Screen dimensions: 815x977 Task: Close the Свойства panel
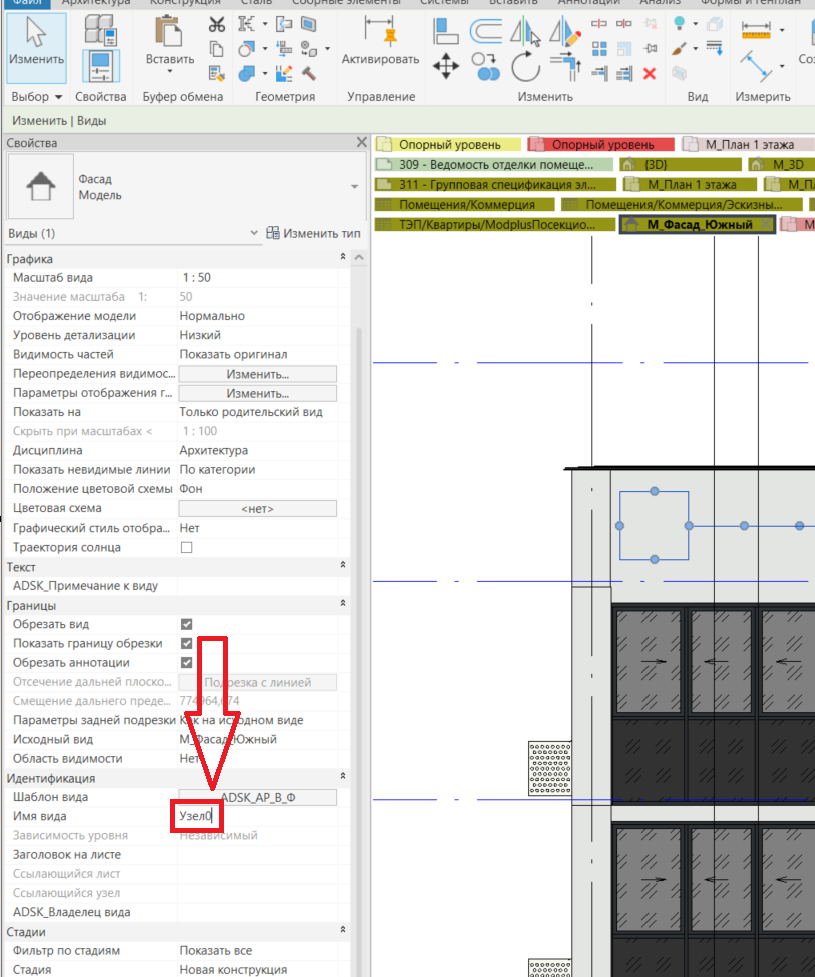click(361, 142)
